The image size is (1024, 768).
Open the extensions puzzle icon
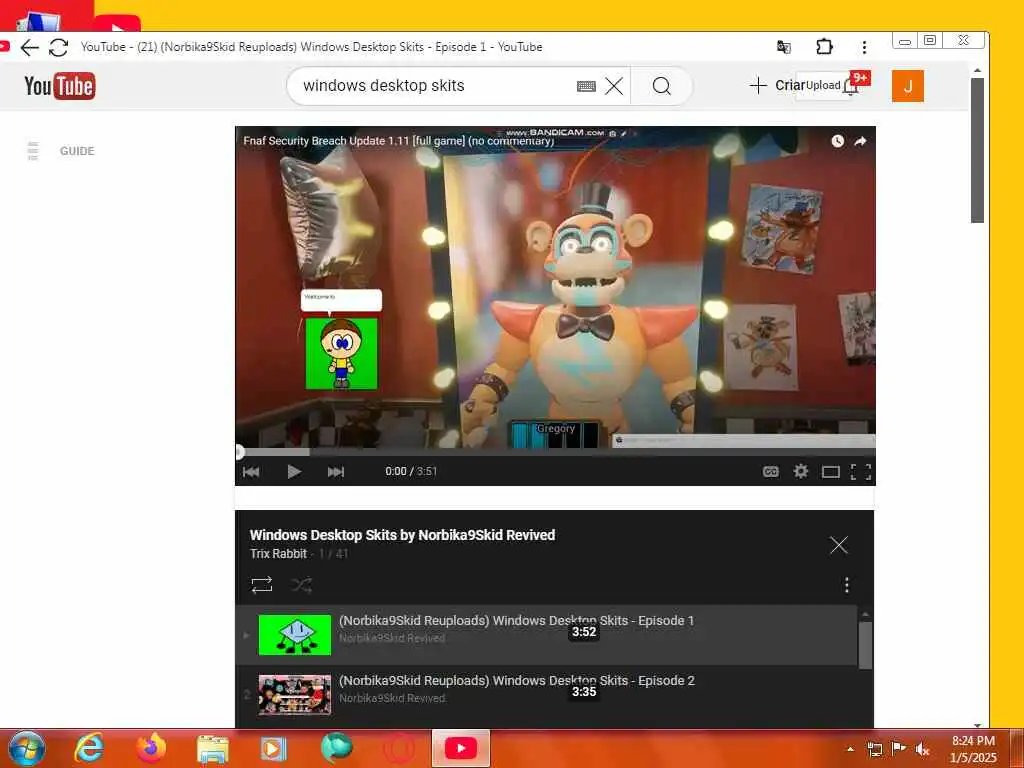(824, 47)
